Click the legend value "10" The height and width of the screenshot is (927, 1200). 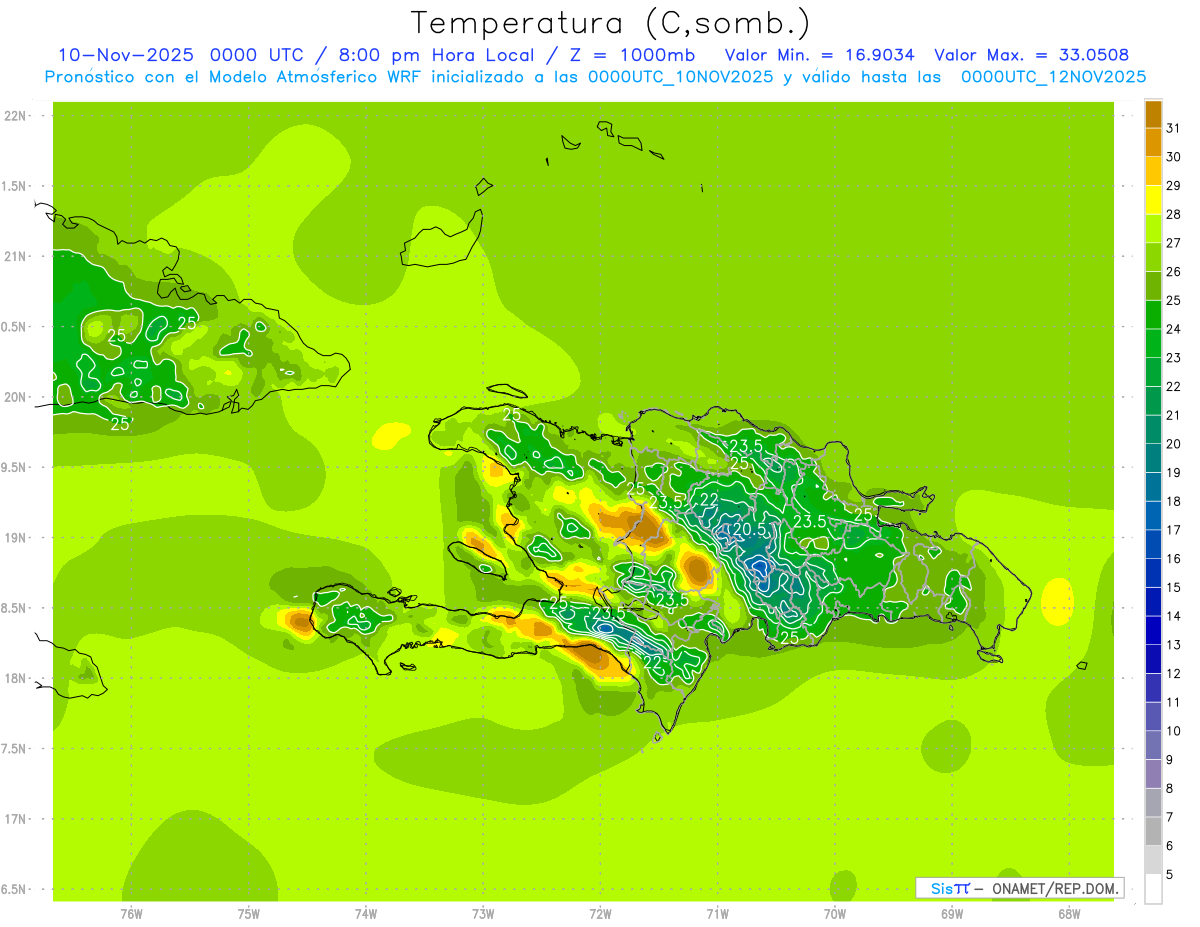(1174, 731)
